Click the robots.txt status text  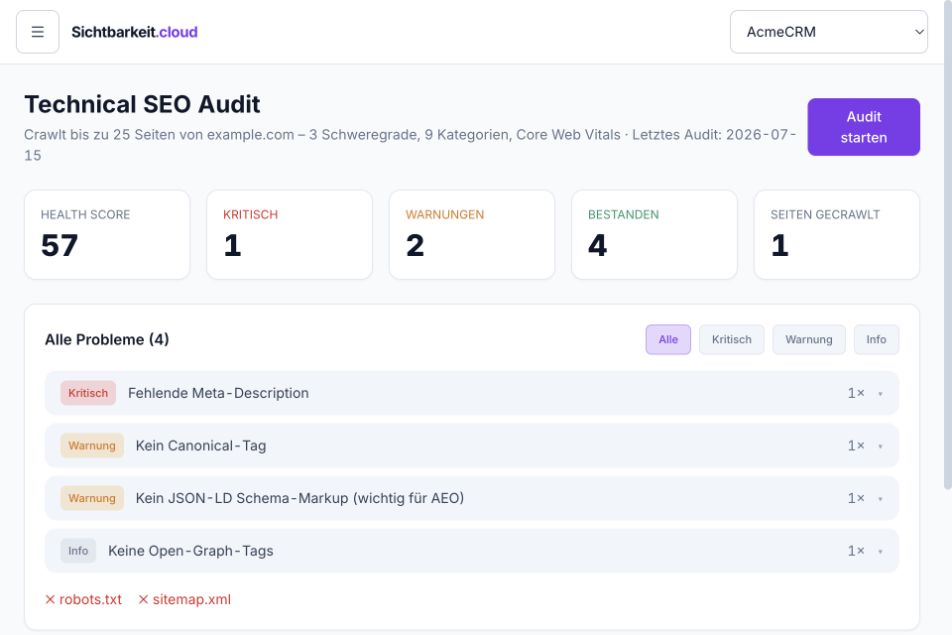(x=83, y=599)
